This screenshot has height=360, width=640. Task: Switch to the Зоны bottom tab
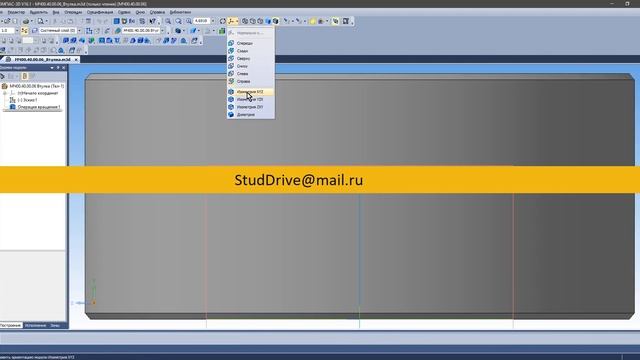point(55,325)
